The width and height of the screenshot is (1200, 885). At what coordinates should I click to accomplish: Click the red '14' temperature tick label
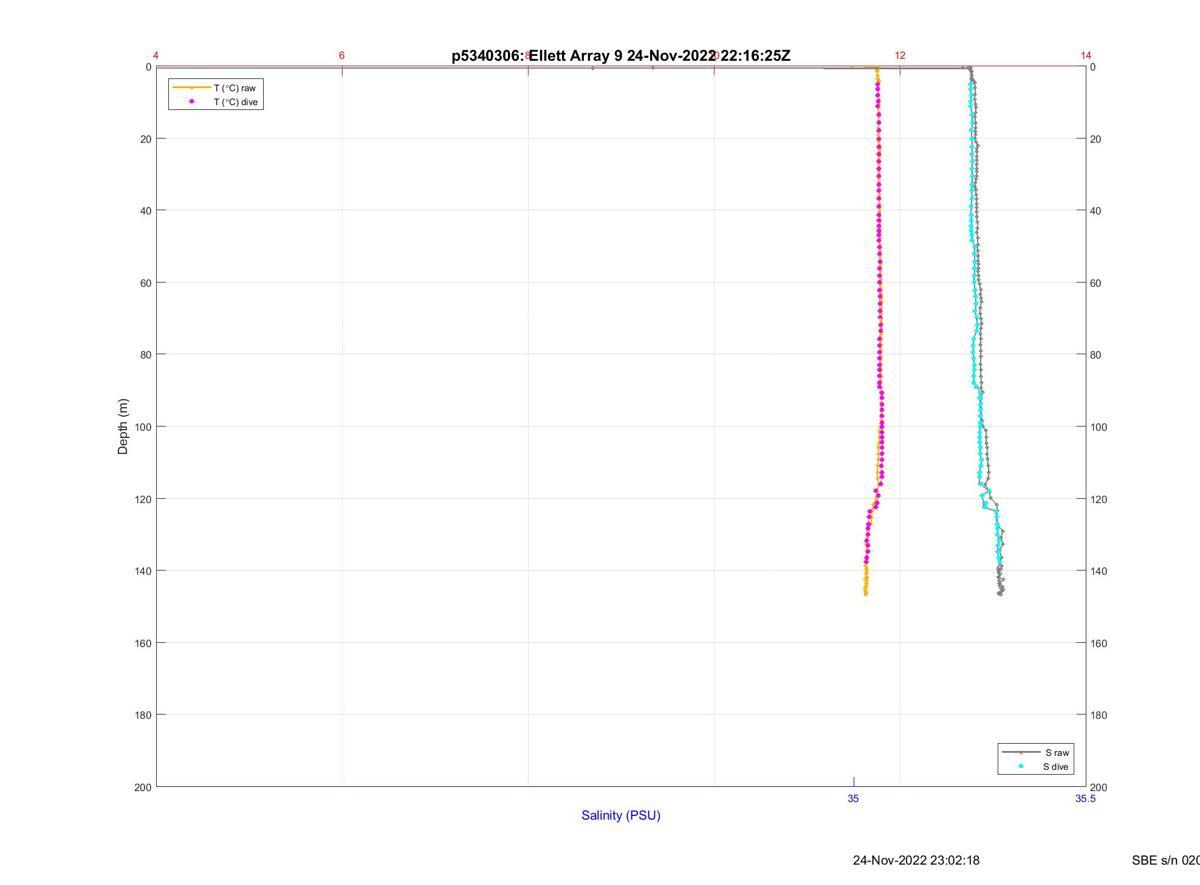1086,55
